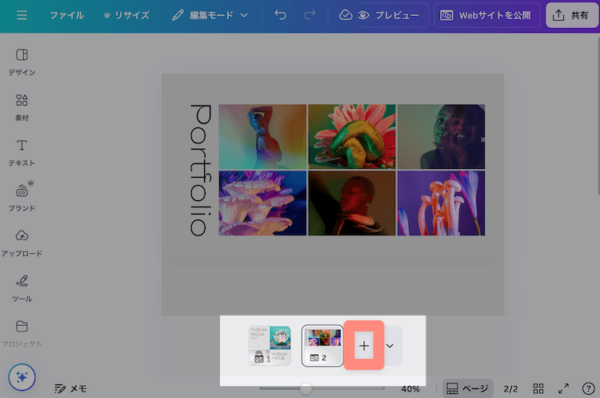Click the 共有 share button

click(x=572, y=15)
